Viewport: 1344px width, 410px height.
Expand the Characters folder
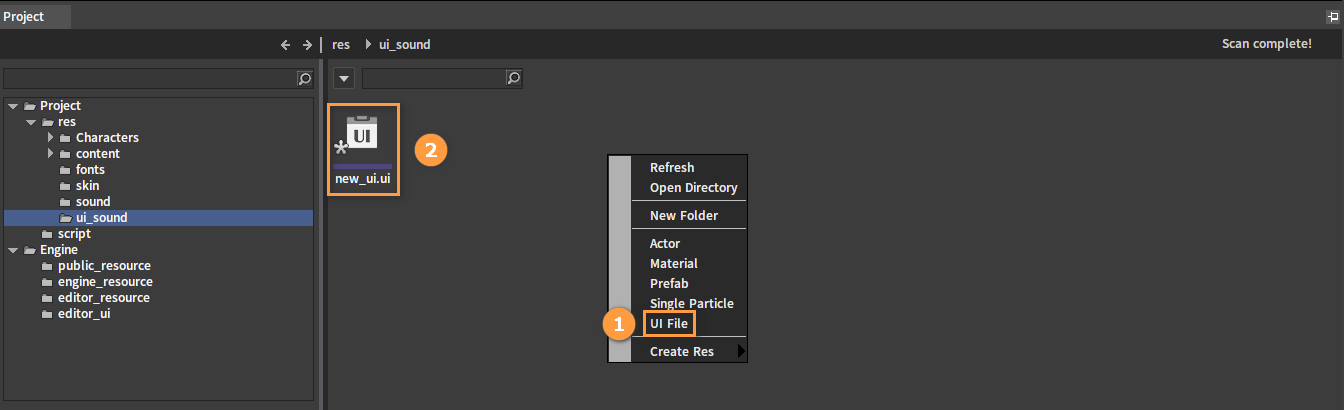[50, 137]
